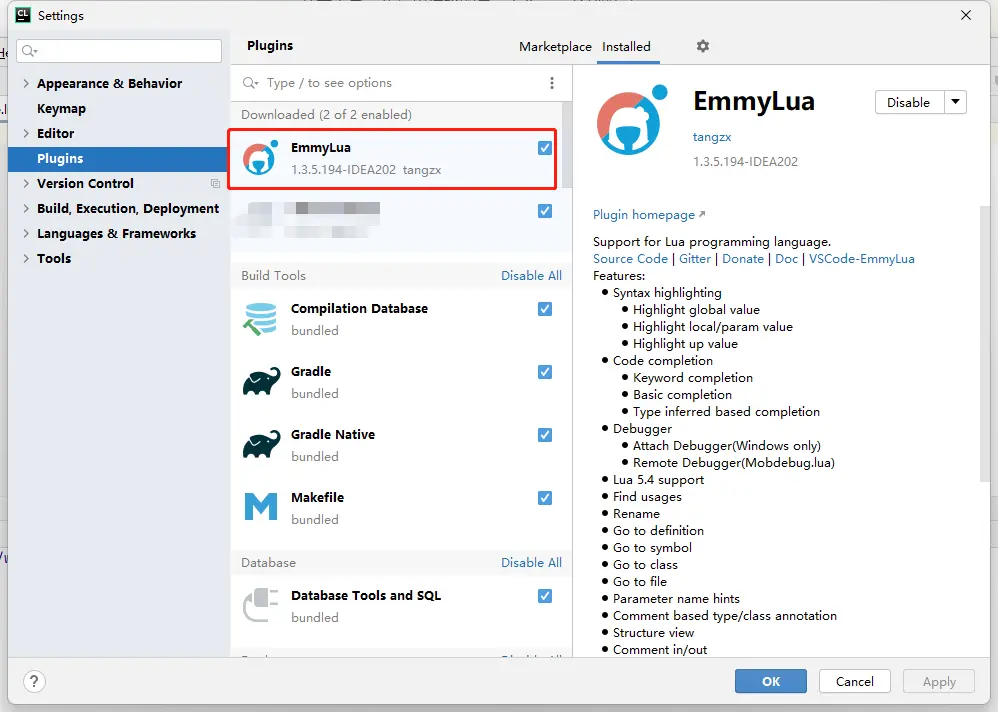This screenshot has width=998, height=712.
Task: Uncheck the EmmyLua plugin checkbox
Action: coord(545,148)
